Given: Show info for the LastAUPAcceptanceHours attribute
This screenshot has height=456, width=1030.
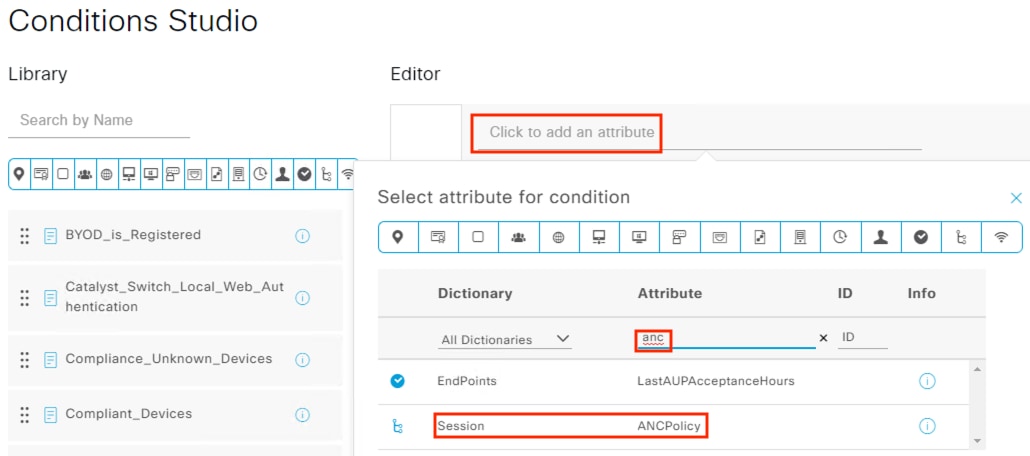Looking at the screenshot, I should coord(927,381).
